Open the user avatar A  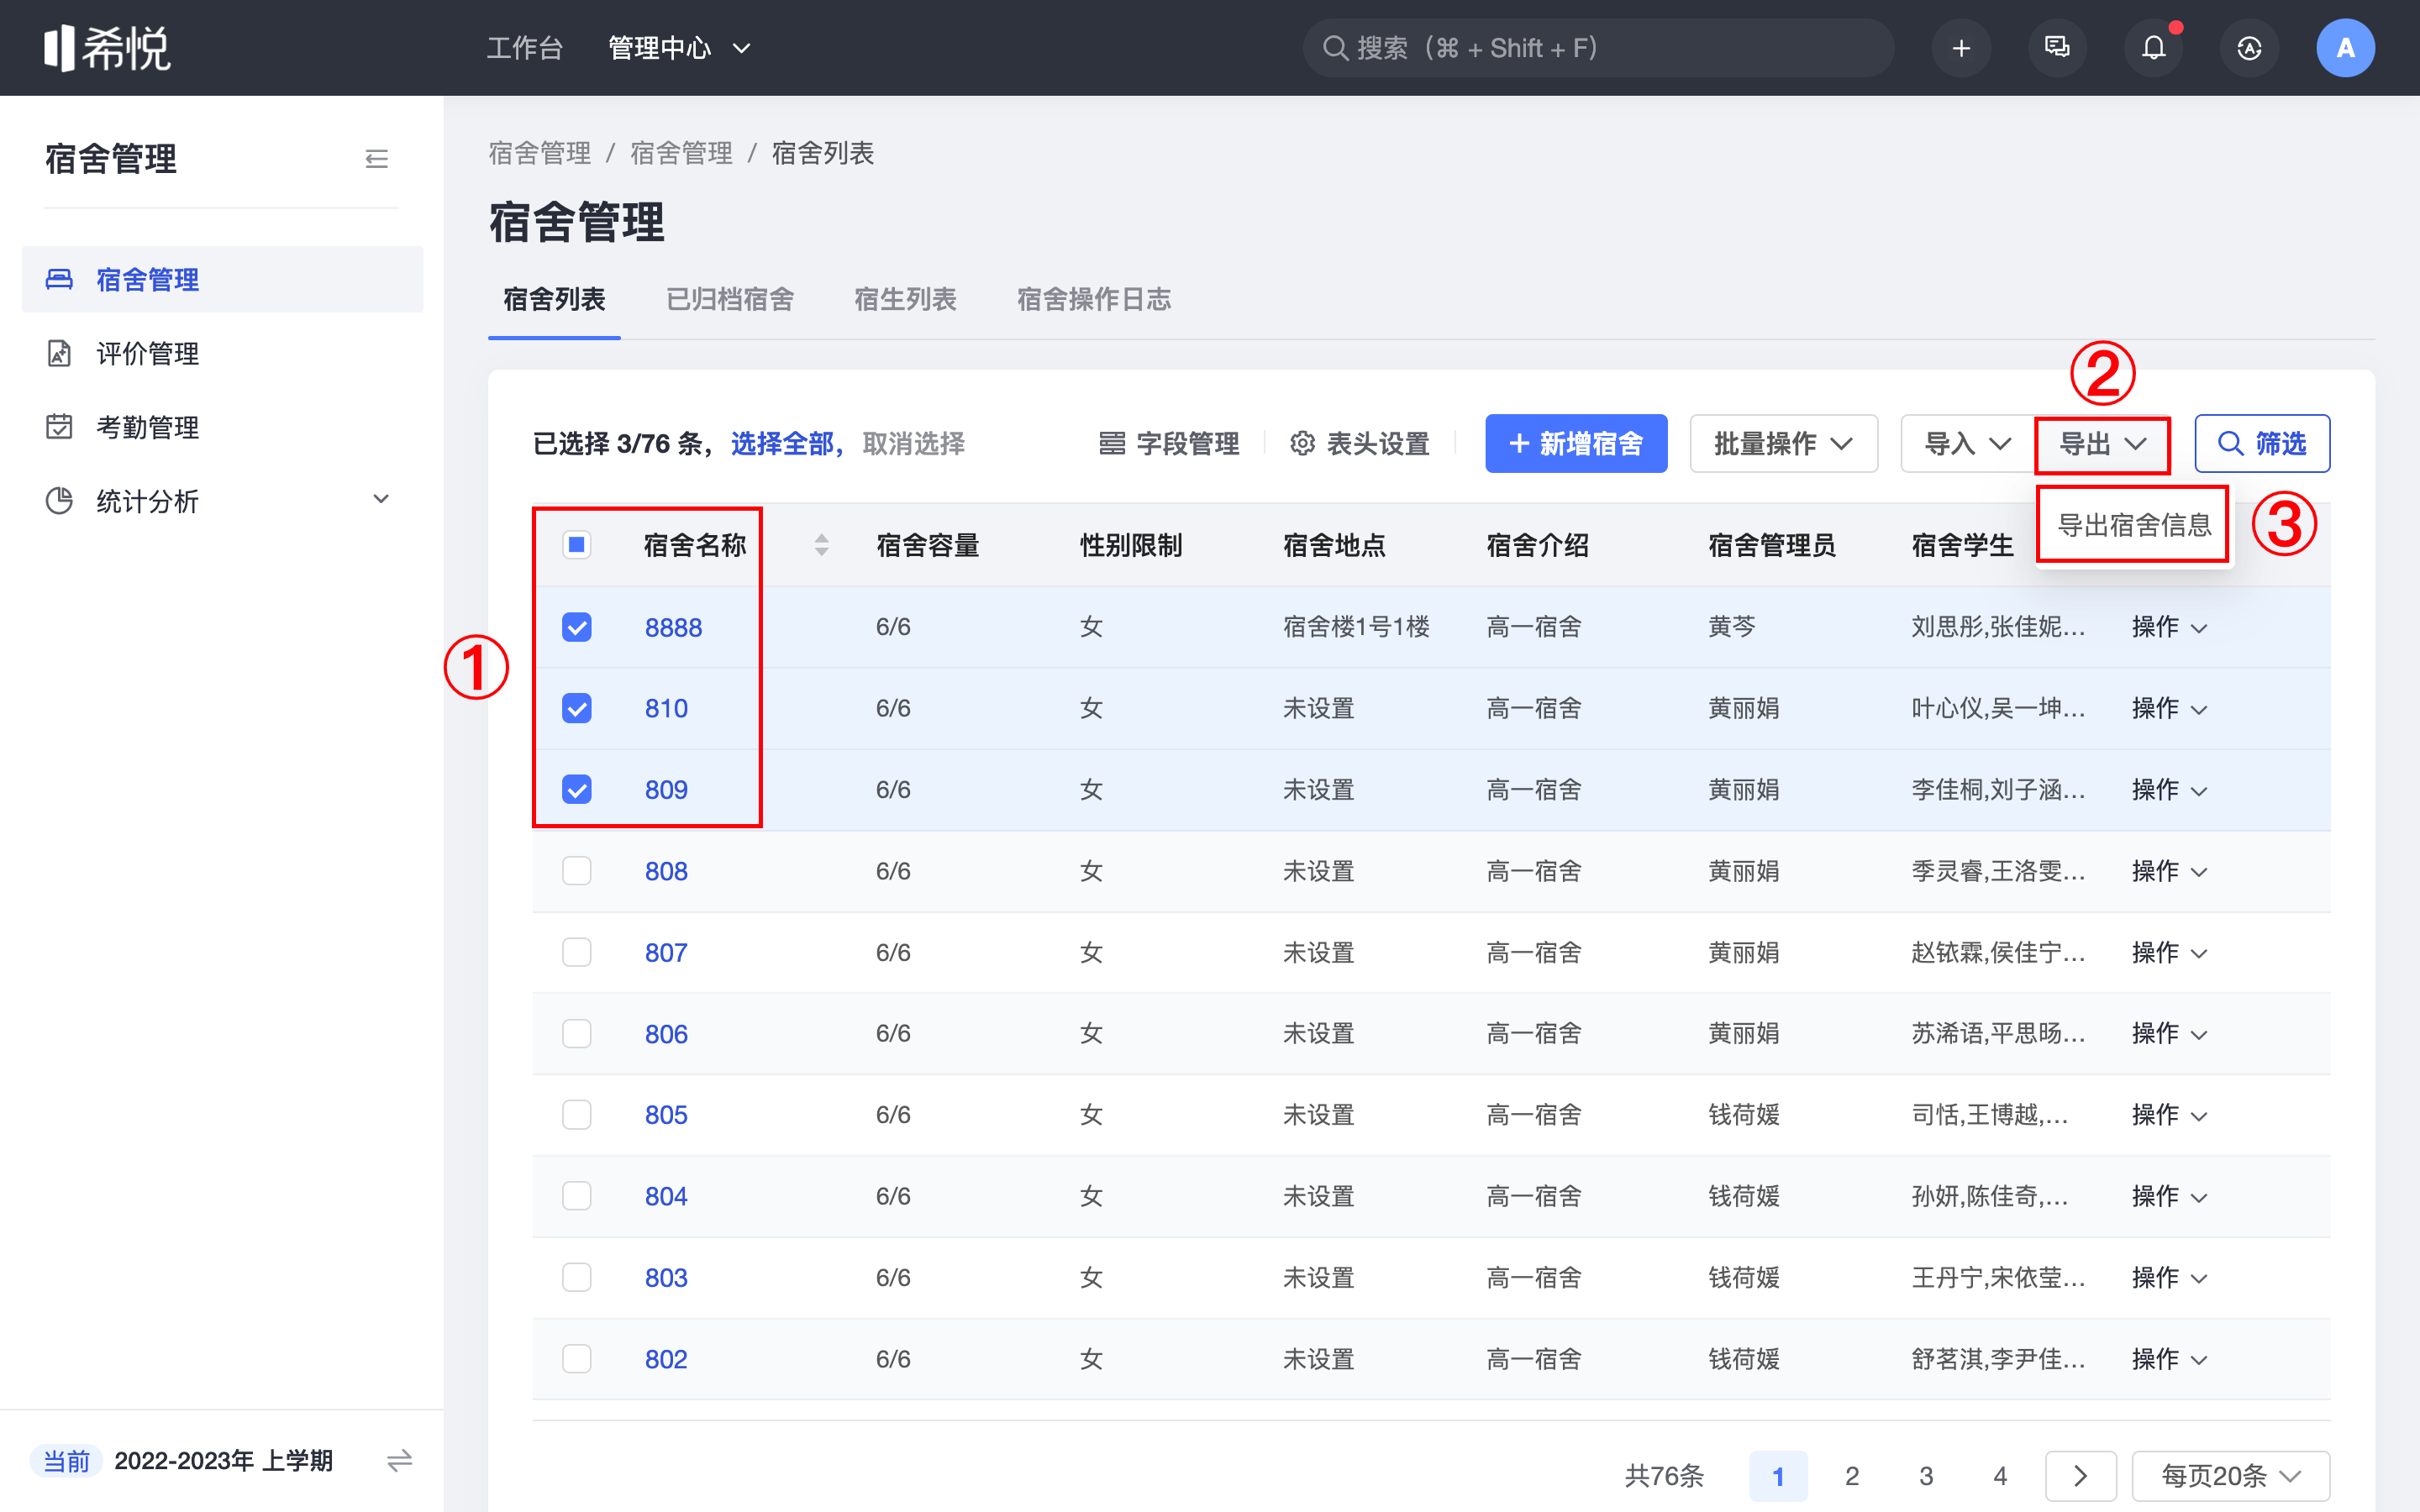tap(2345, 48)
